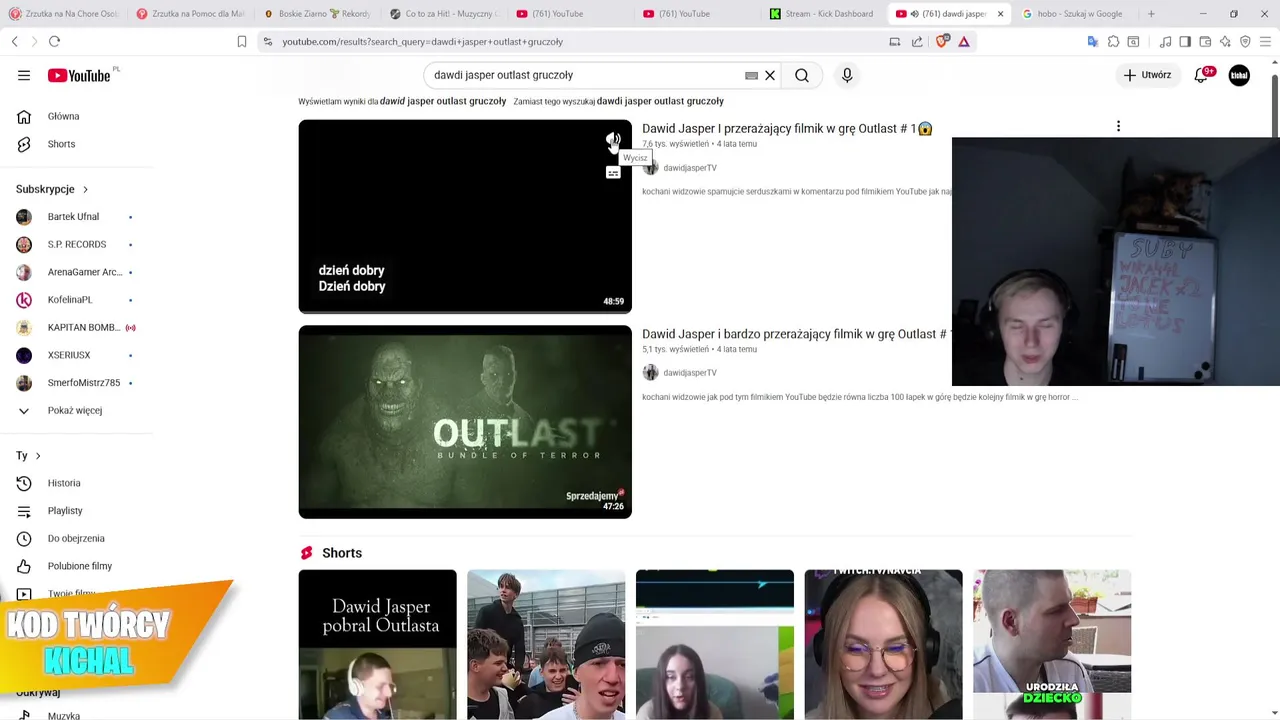This screenshot has width=1280, height=720.
Task: Search instead for dawdi jasper outlast gruczoły
Action: (x=660, y=101)
